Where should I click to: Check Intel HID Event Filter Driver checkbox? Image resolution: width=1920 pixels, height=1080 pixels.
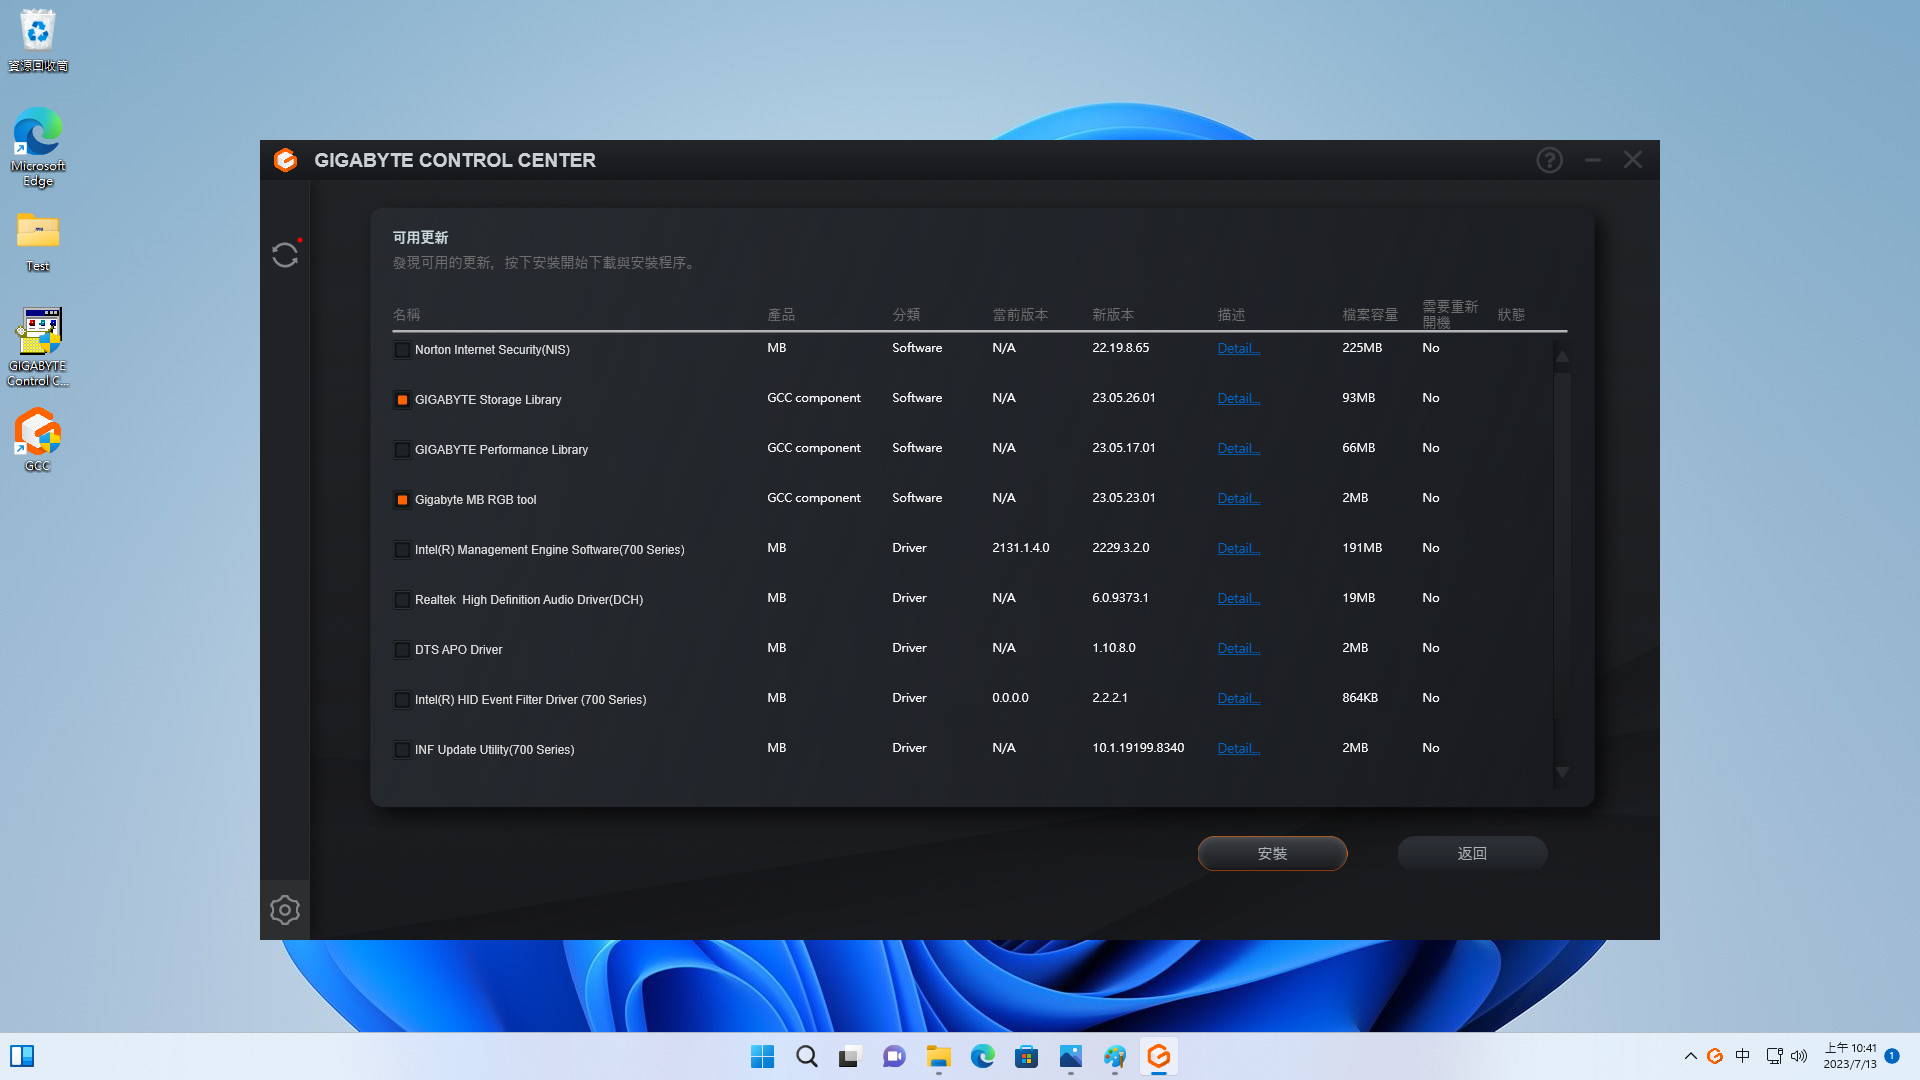coord(402,700)
